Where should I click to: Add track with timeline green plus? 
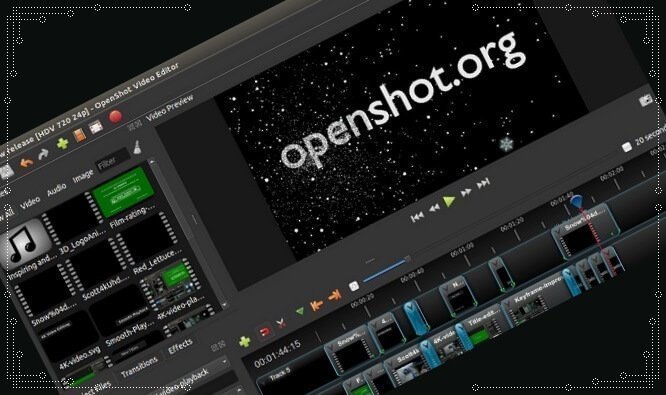[245, 341]
